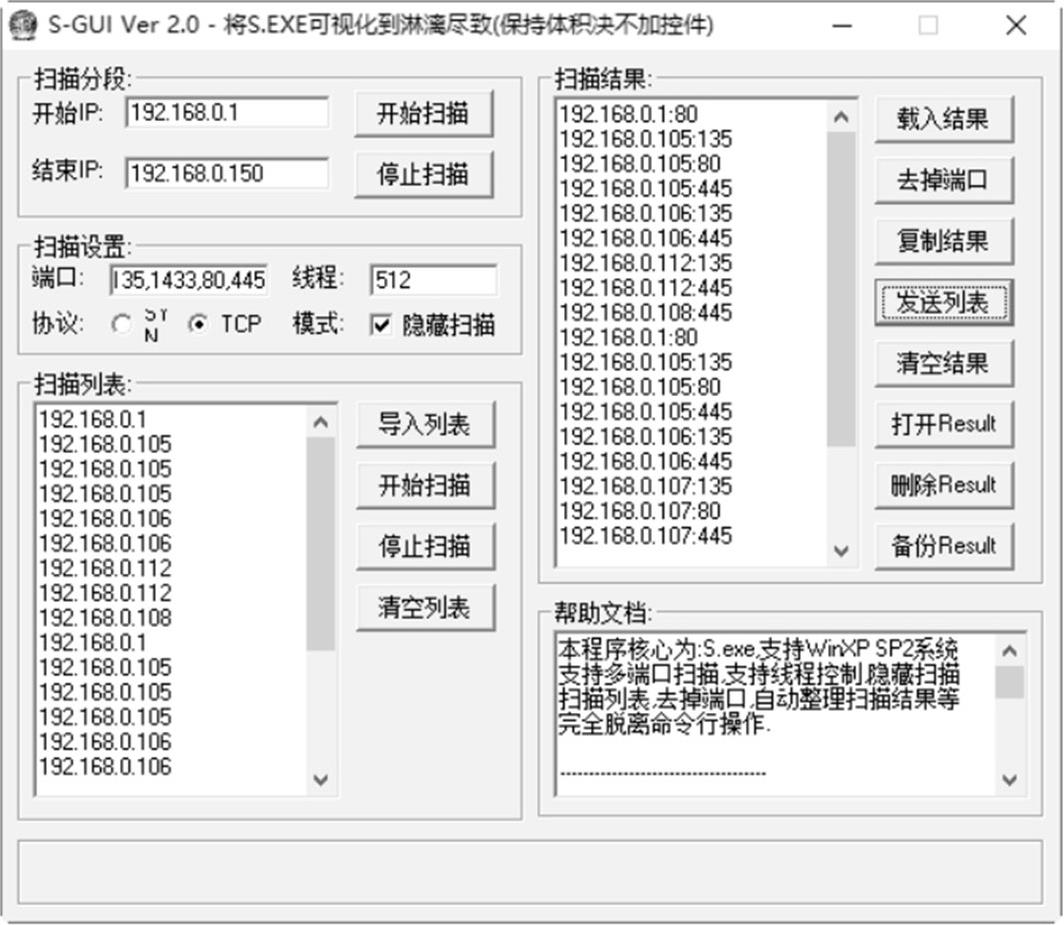
Task: Click the 删除Result button
Action: point(944,485)
